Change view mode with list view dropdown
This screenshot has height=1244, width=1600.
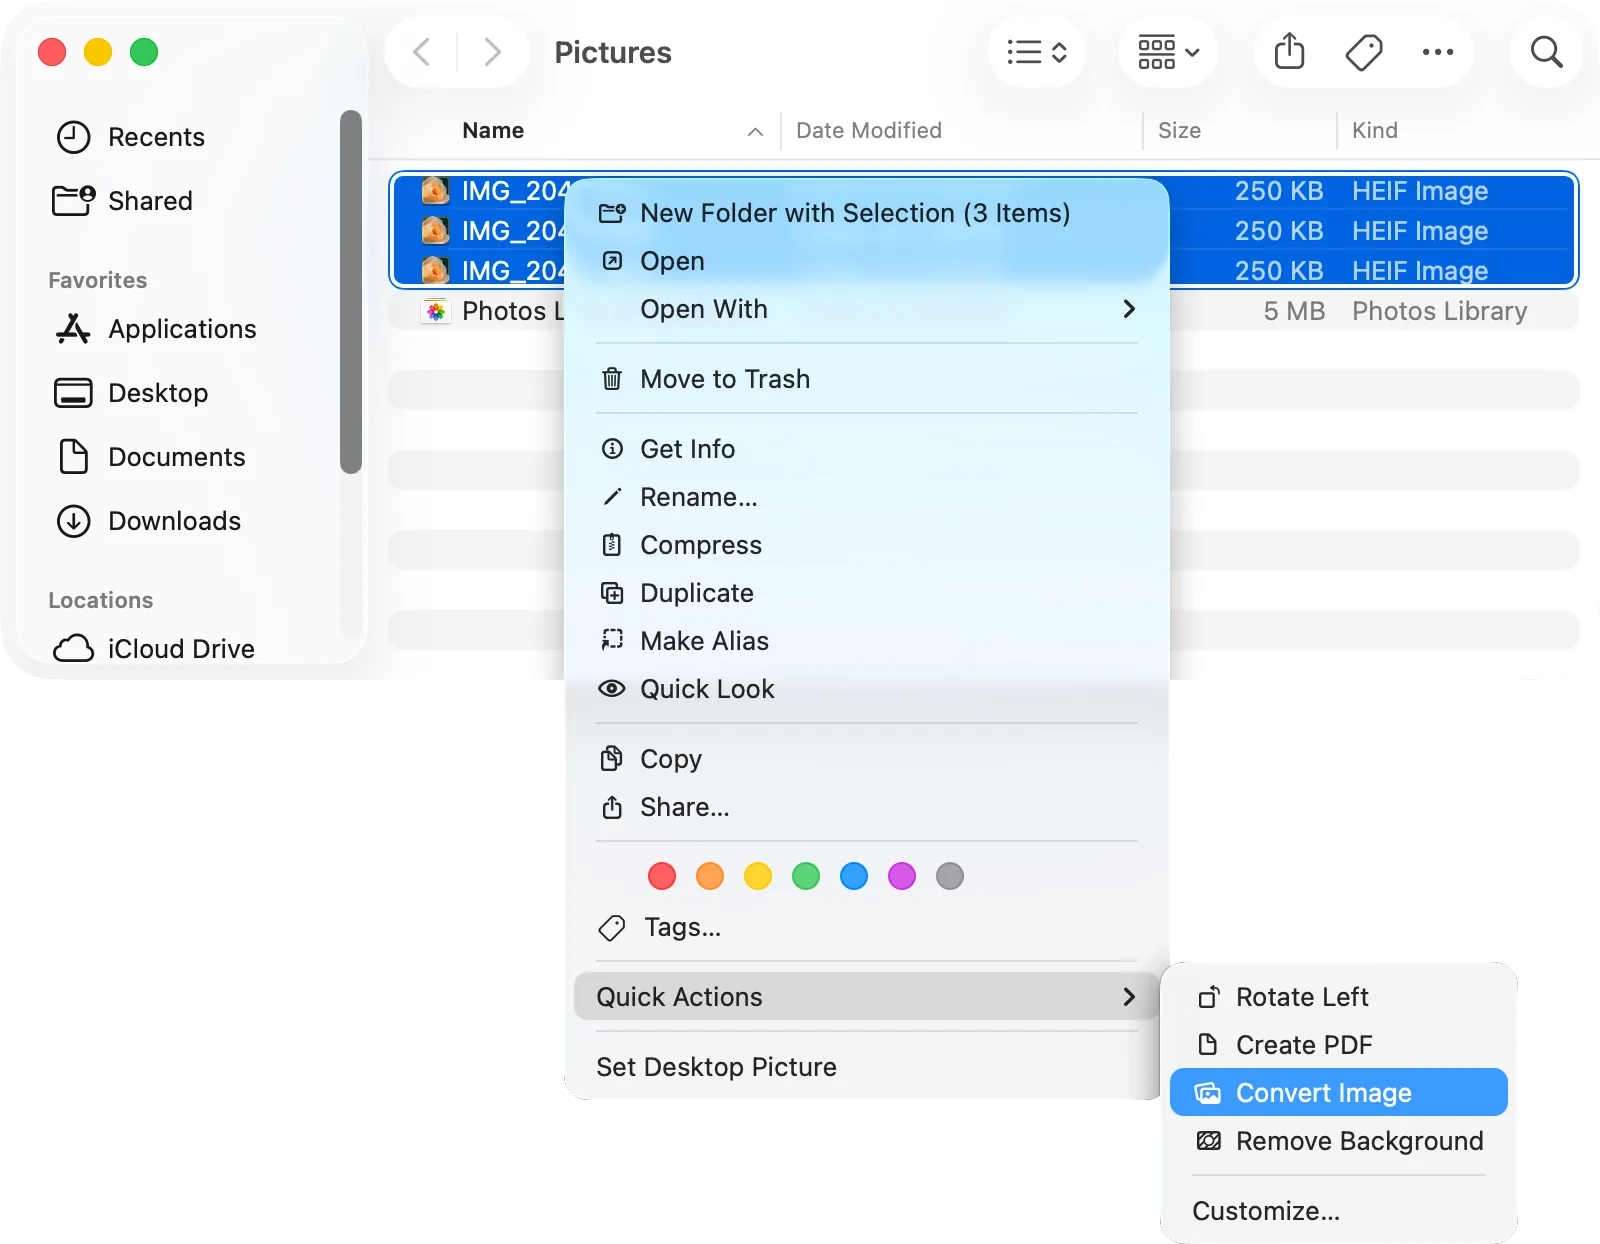pos(1037,52)
